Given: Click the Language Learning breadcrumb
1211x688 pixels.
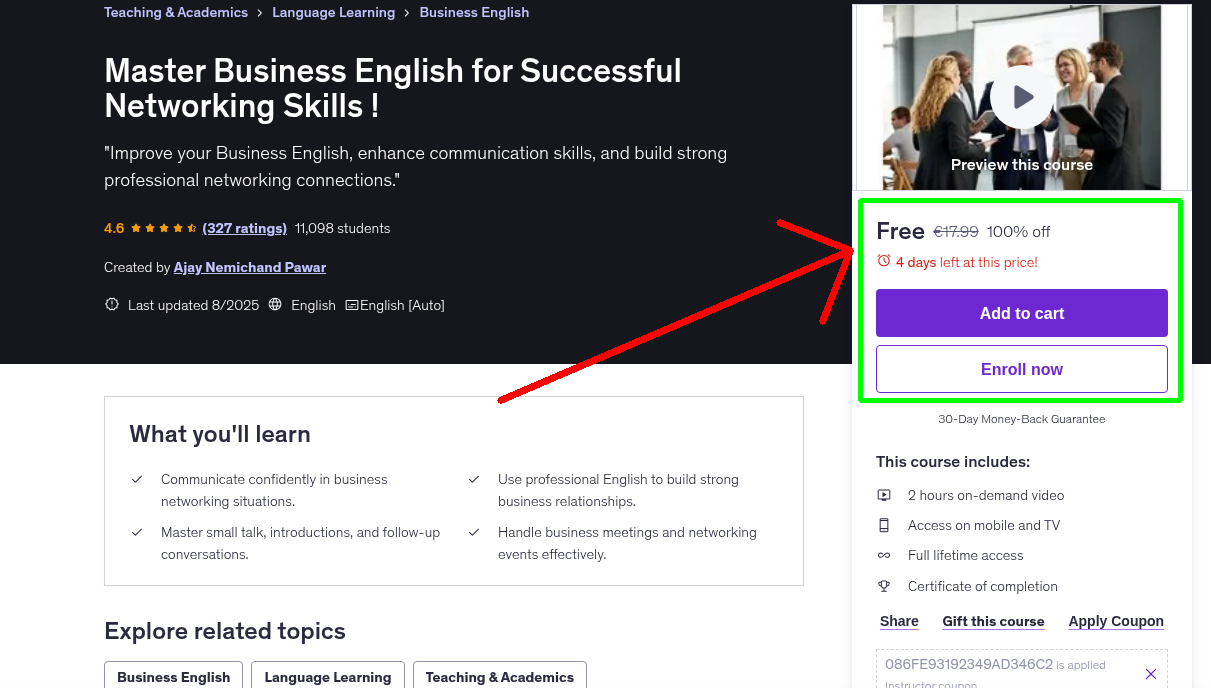Looking at the screenshot, I should 333,12.
